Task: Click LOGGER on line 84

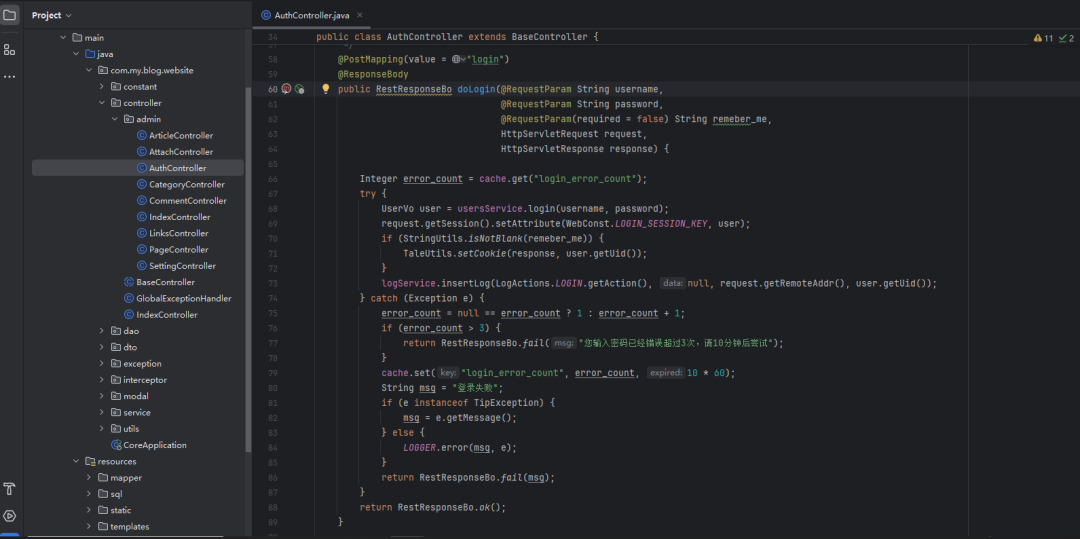Action: tap(419, 447)
